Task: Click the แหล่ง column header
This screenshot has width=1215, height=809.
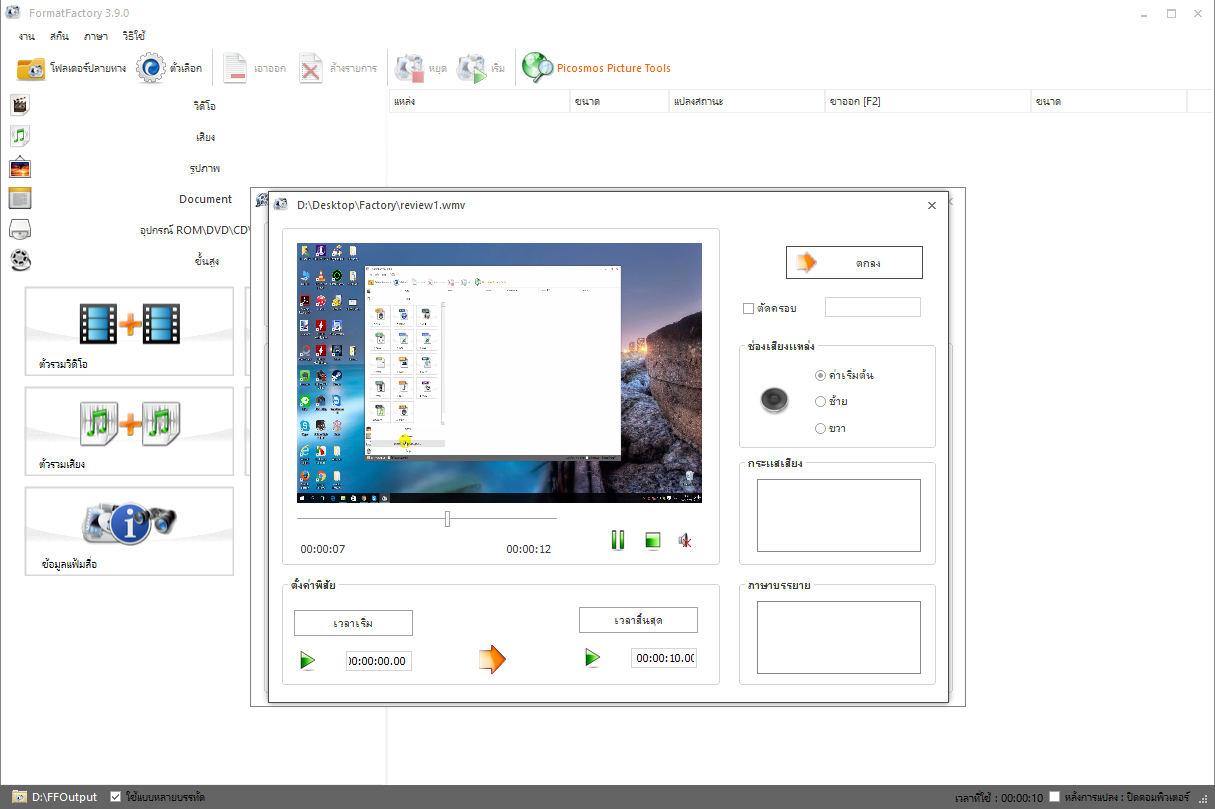Action: click(x=479, y=101)
